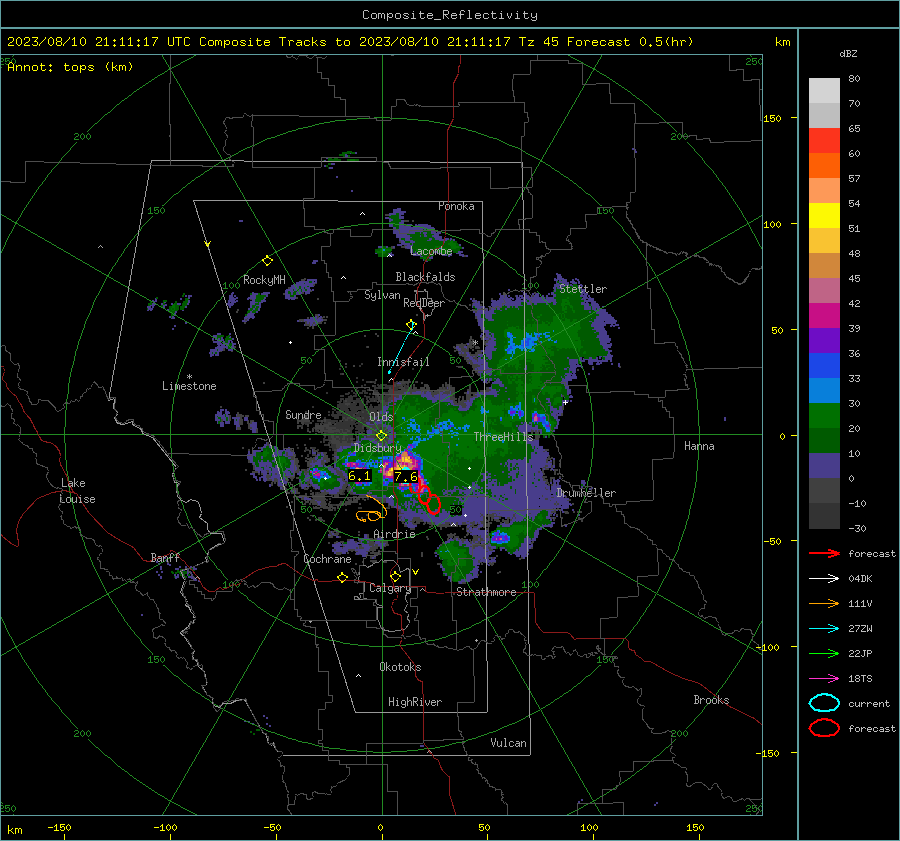
Task: Click the Annot: tops (km) label
Action: (x=70, y=67)
